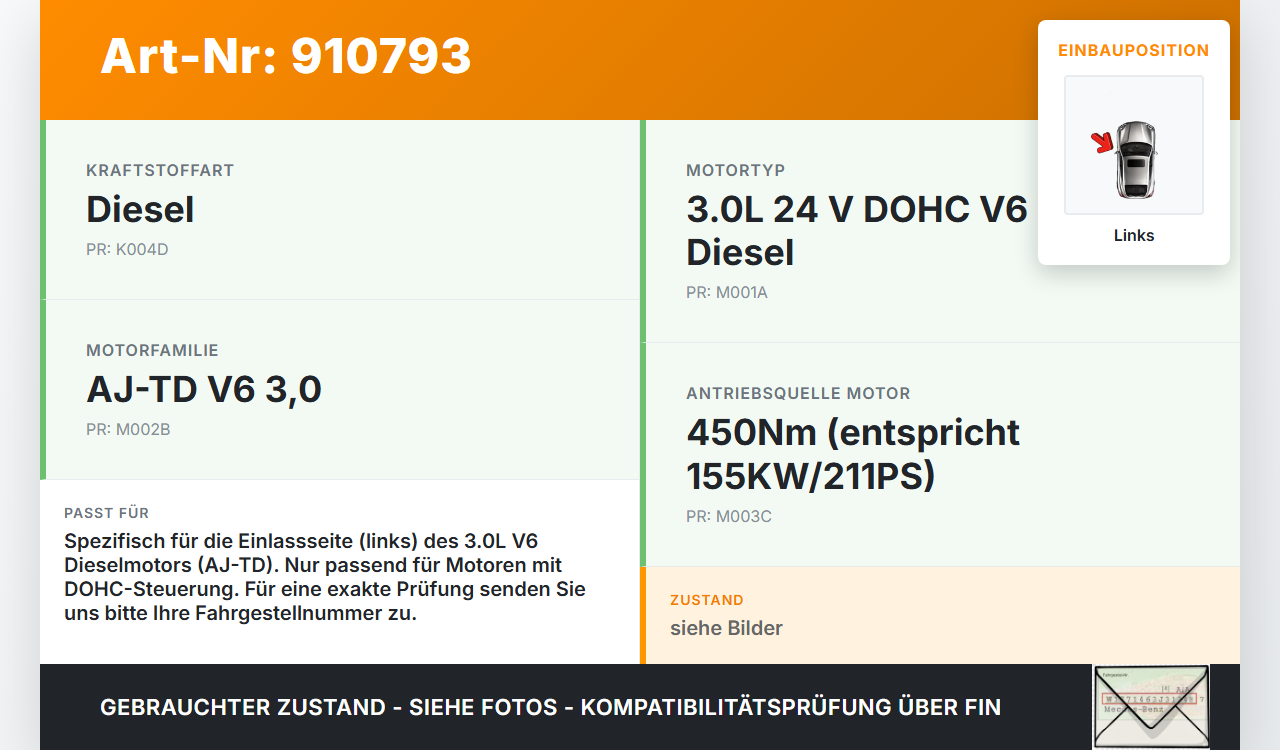Select the MOTORTYP label
1280x750 pixels.
tap(736, 170)
